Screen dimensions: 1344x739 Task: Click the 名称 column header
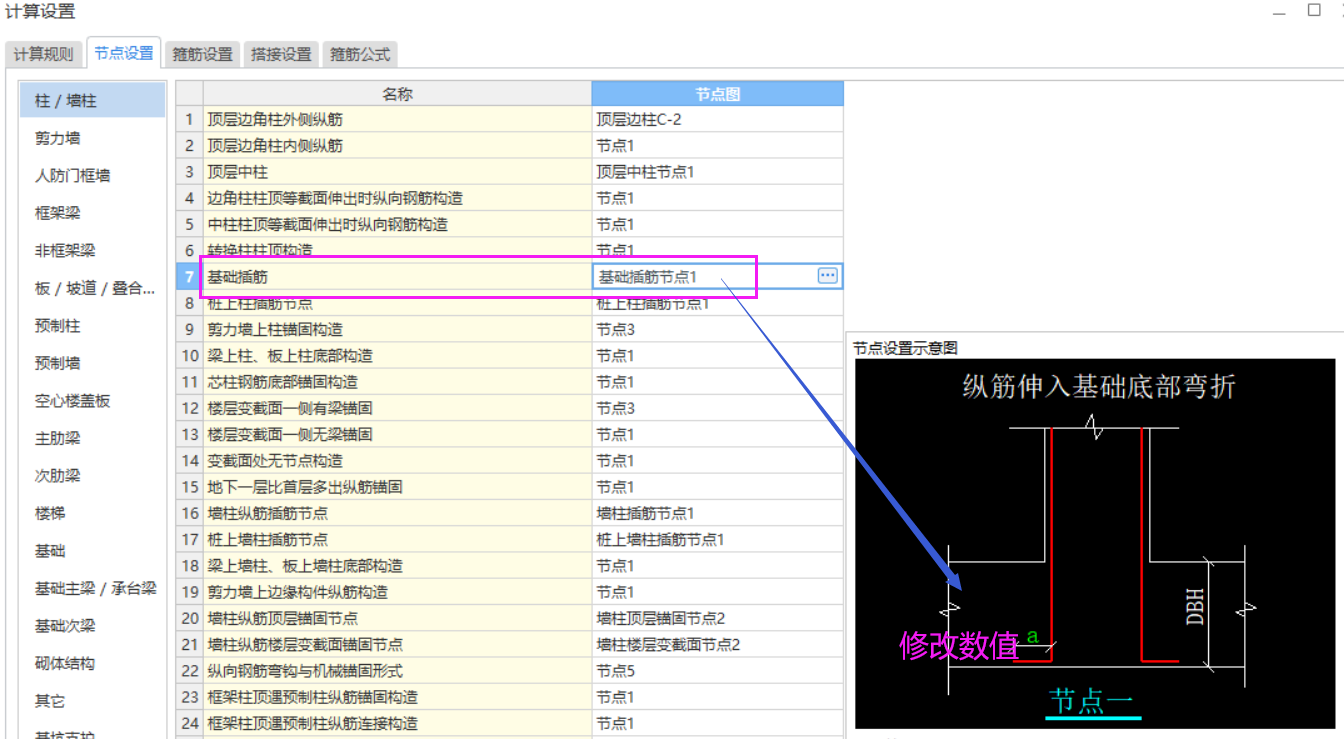coord(398,94)
